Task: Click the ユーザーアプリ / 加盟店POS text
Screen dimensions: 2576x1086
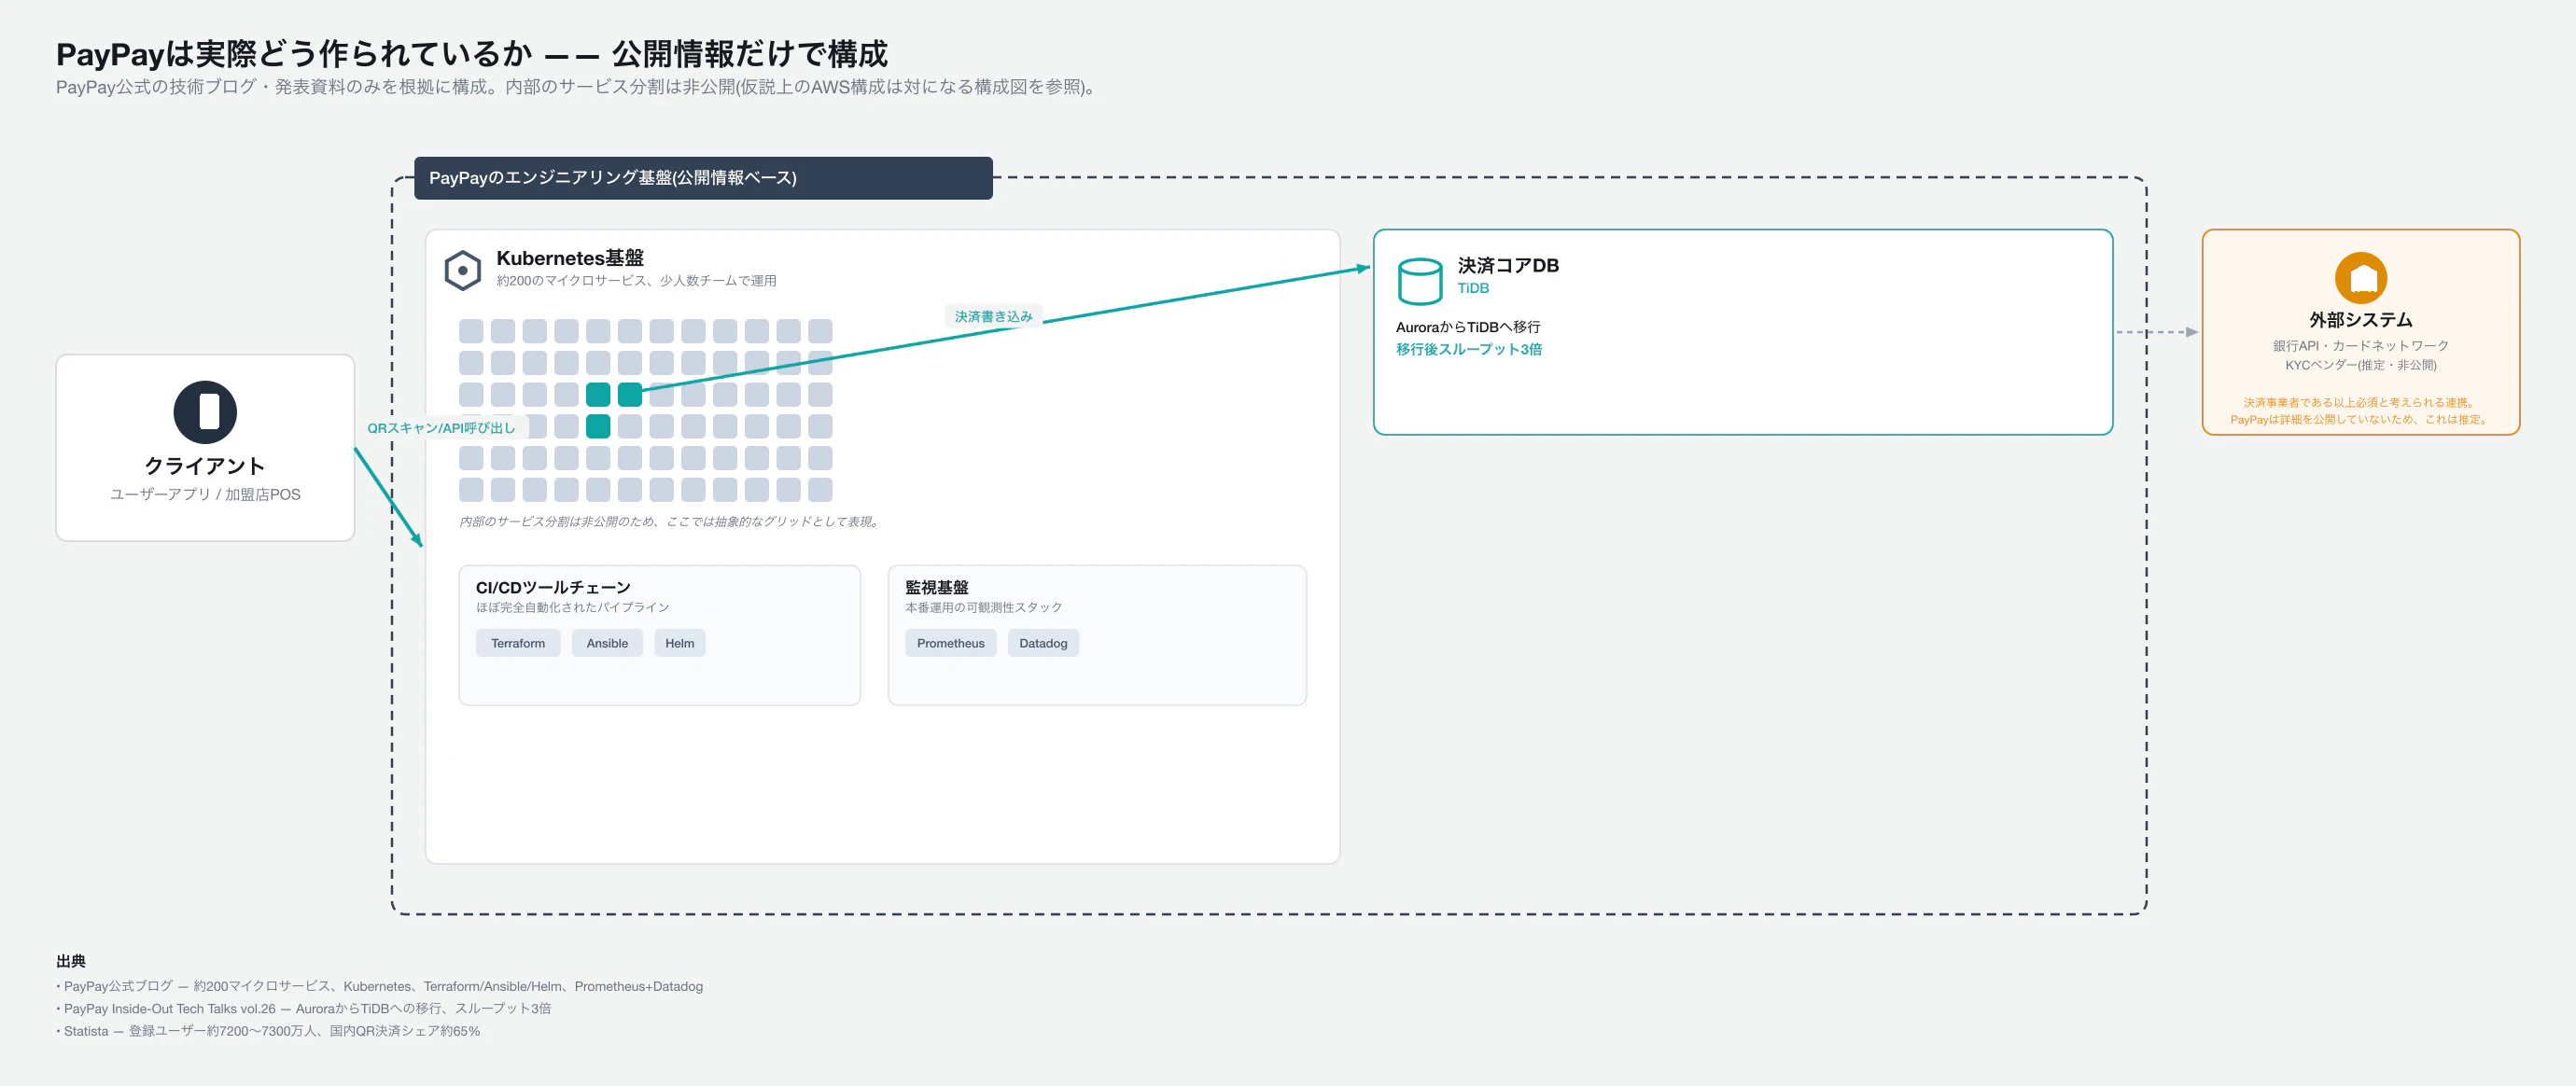Action: point(205,495)
